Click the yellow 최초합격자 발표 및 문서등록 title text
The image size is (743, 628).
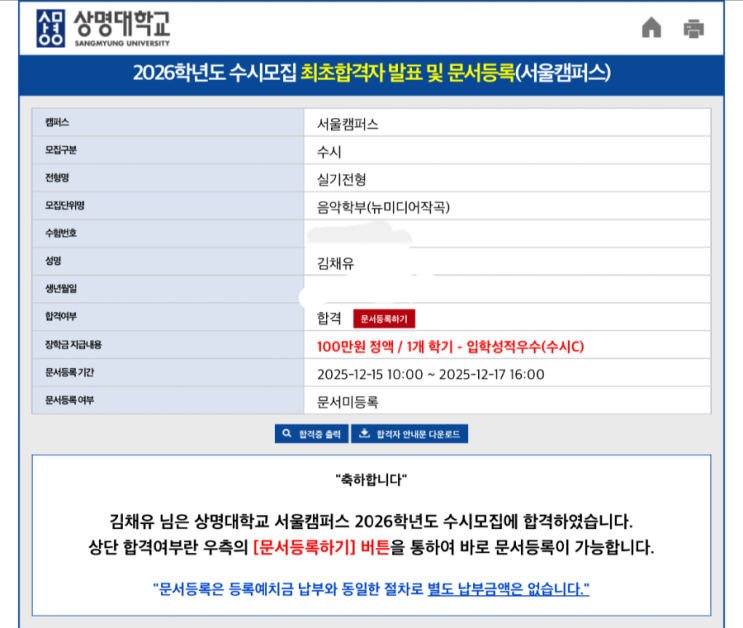[408, 73]
